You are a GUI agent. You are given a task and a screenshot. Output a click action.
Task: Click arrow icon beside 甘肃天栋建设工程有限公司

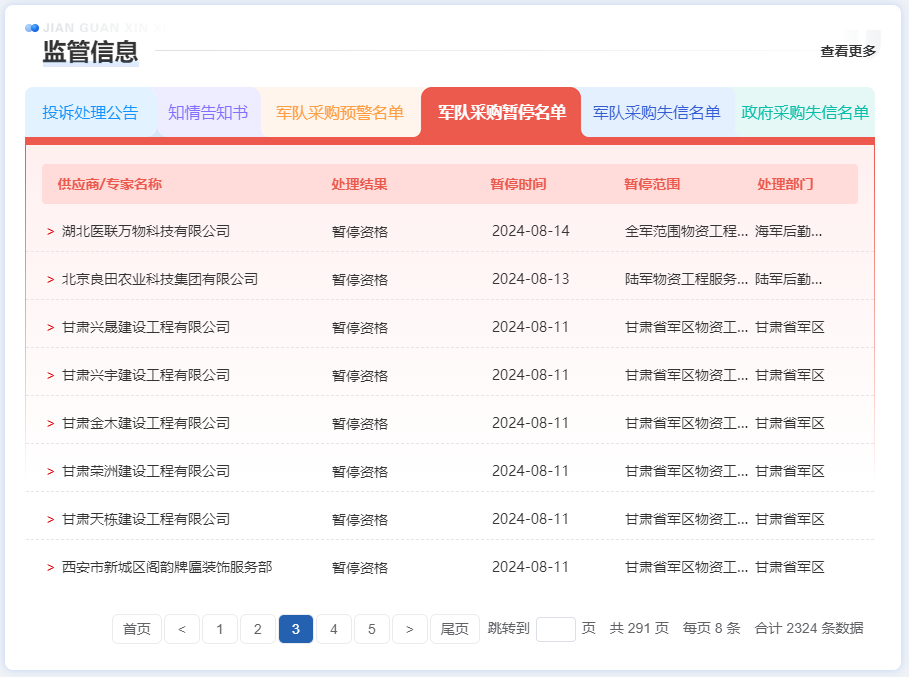point(50,520)
